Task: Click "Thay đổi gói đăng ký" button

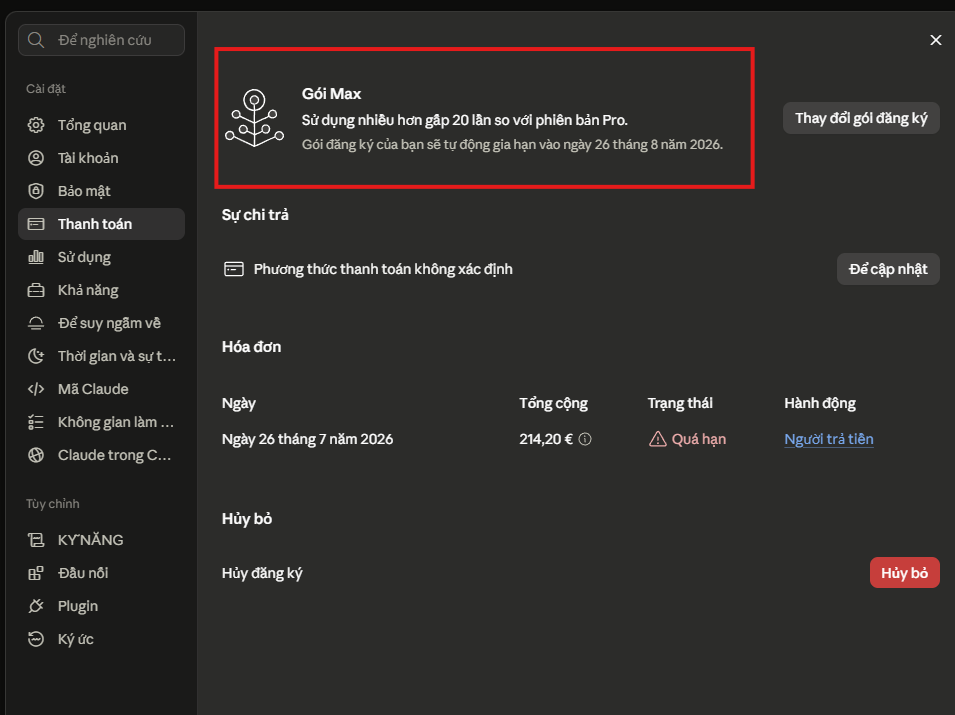Action: click(861, 118)
